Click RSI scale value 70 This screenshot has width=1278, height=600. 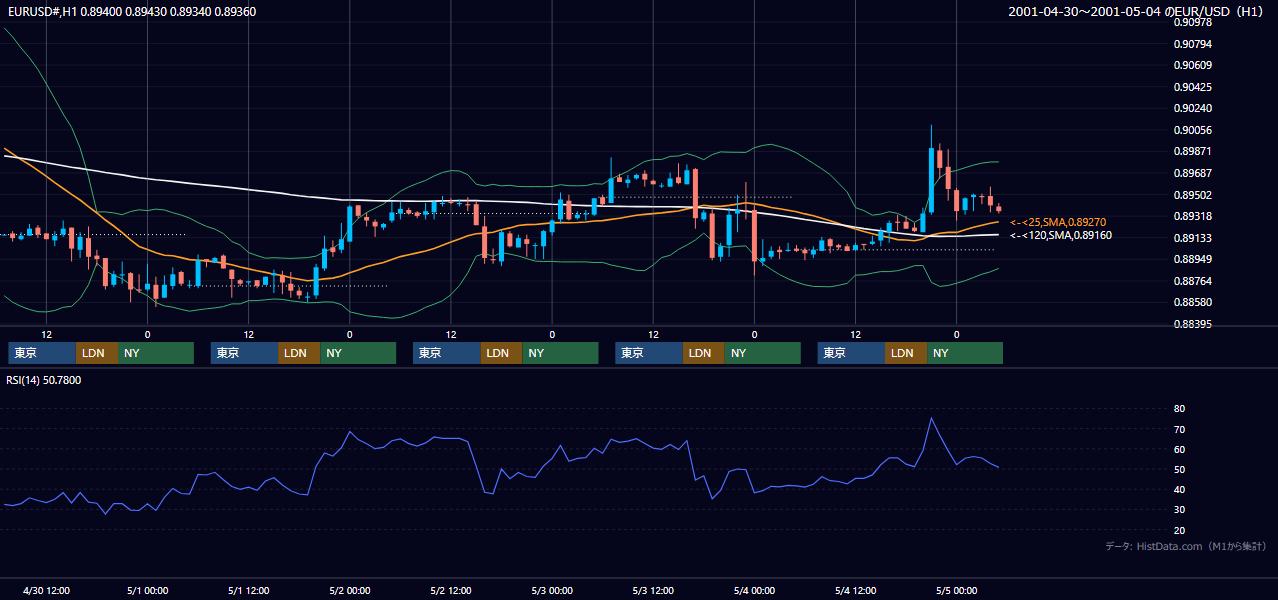[x=1179, y=429]
